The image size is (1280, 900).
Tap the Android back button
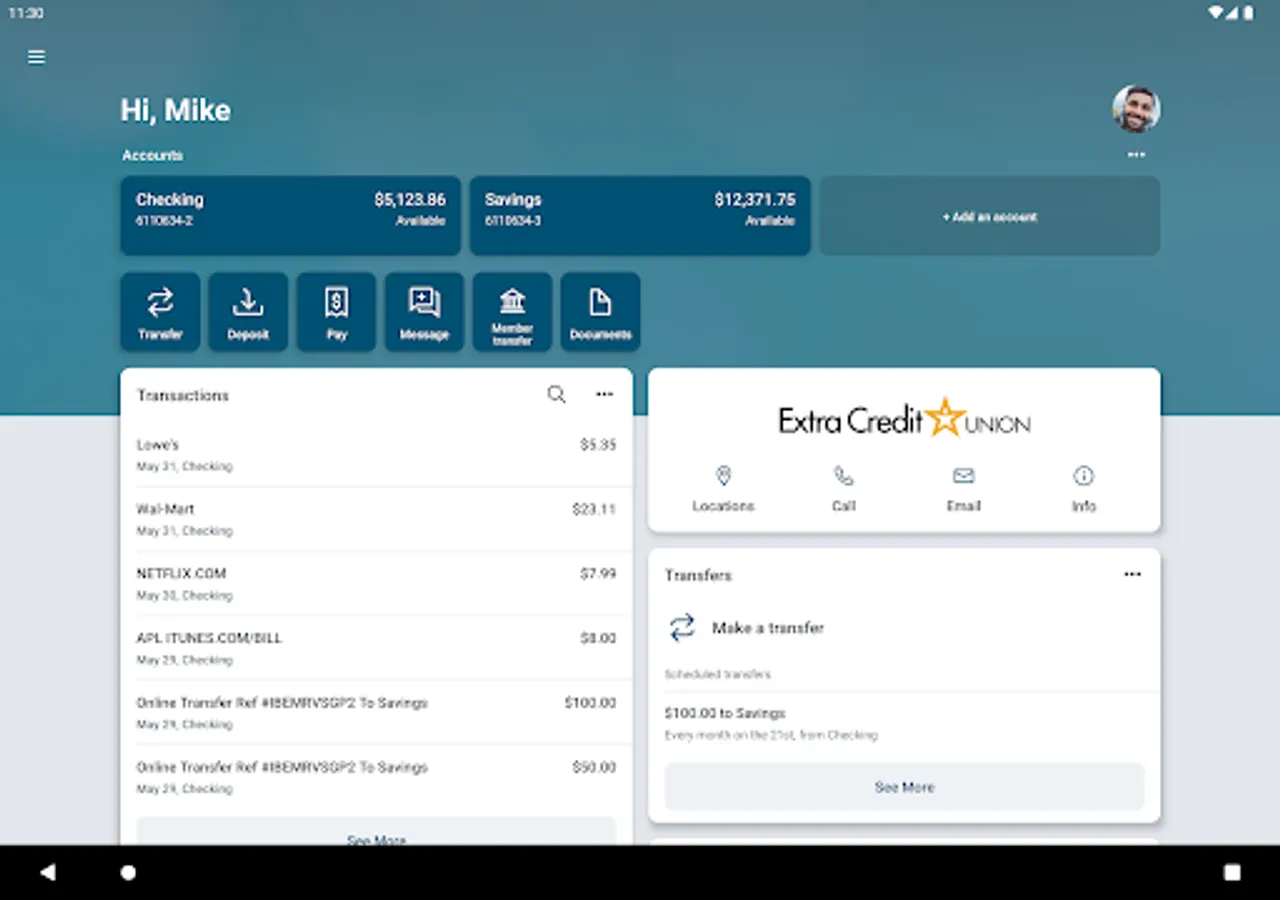pos(47,872)
